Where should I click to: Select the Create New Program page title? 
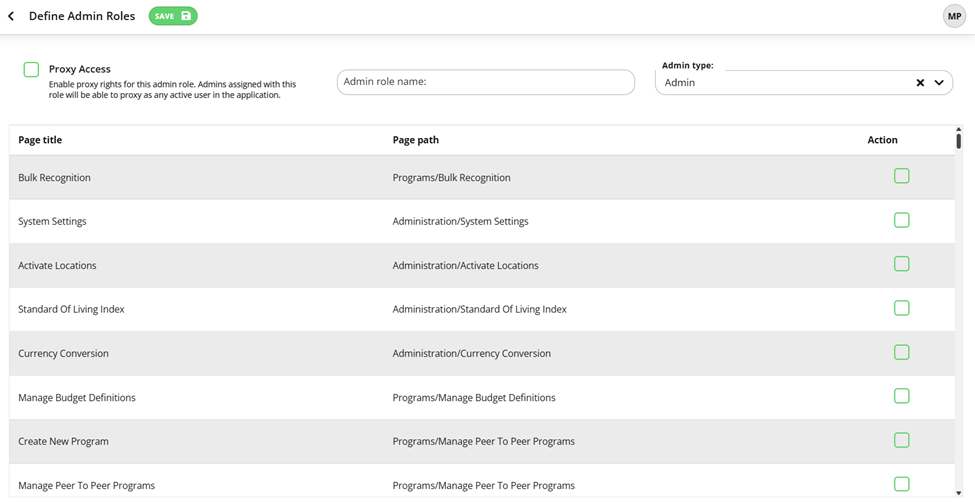coord(63,442)
